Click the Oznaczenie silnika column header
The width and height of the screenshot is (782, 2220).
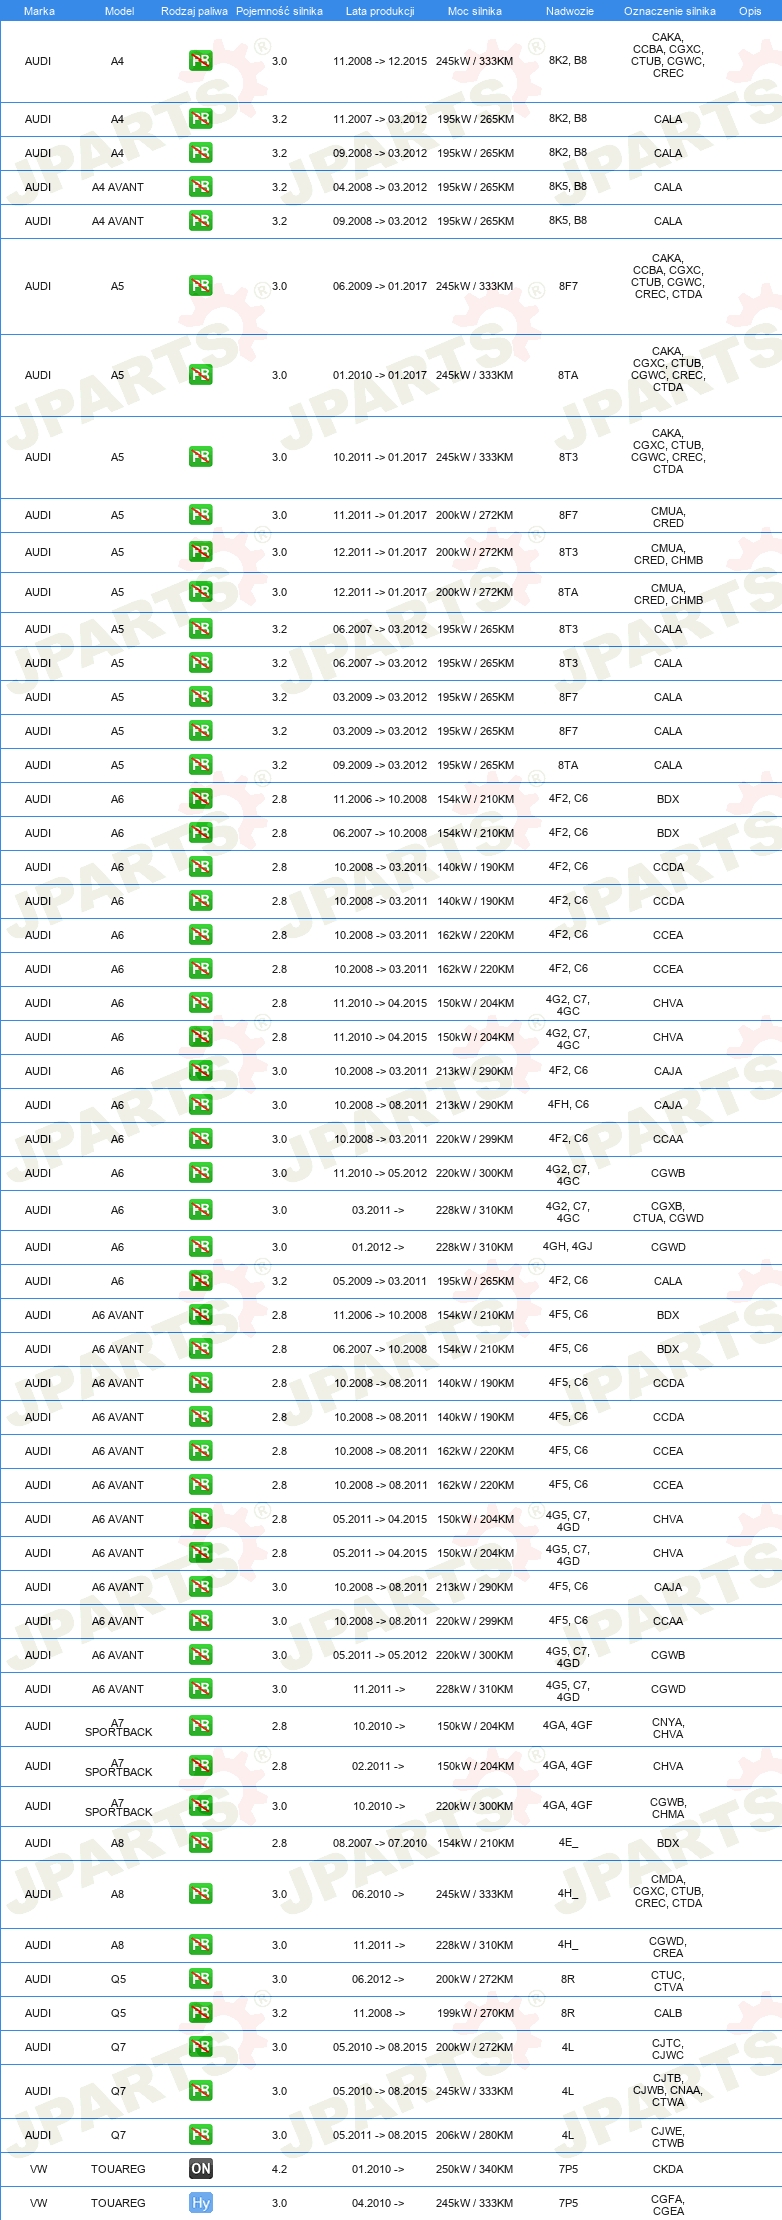[x=670, y=11]
